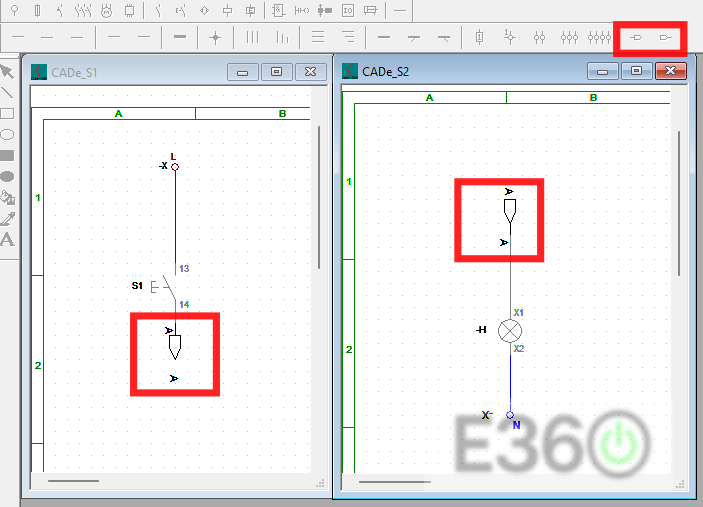Image resolution: width=703 pixels, height=507 pixels.
Task: Click the CADe_S2 horizontal scrollbar
Action: [395, 482]
